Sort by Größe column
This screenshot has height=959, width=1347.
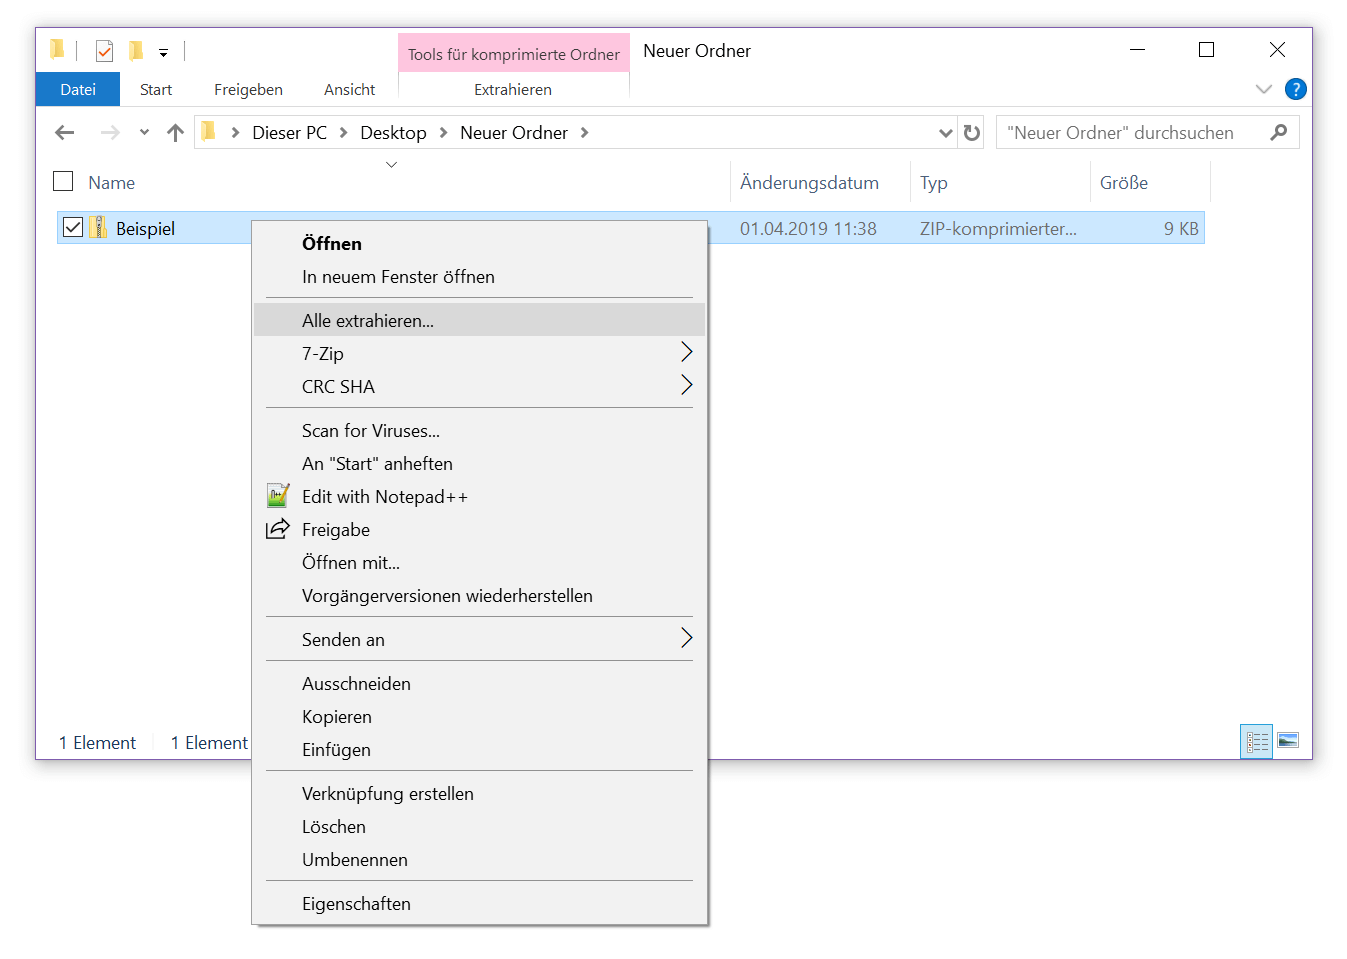[1124, 183]
